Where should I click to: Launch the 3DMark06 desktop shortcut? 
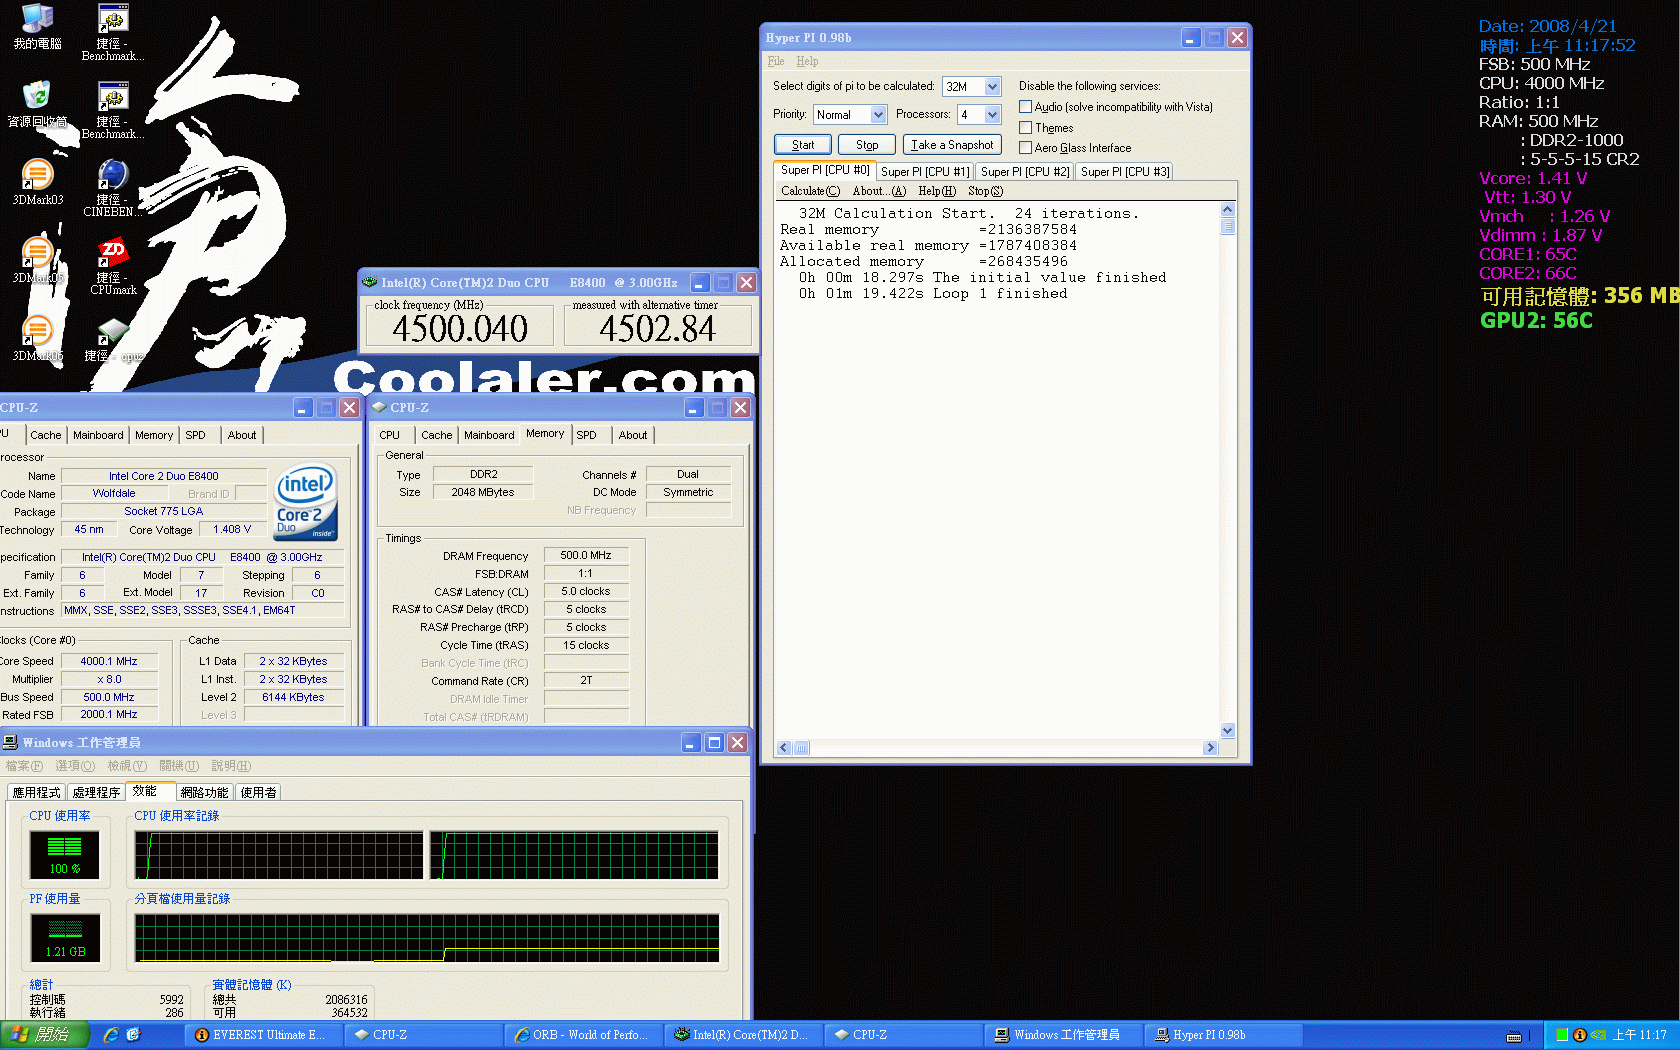[x=37, y=338]
